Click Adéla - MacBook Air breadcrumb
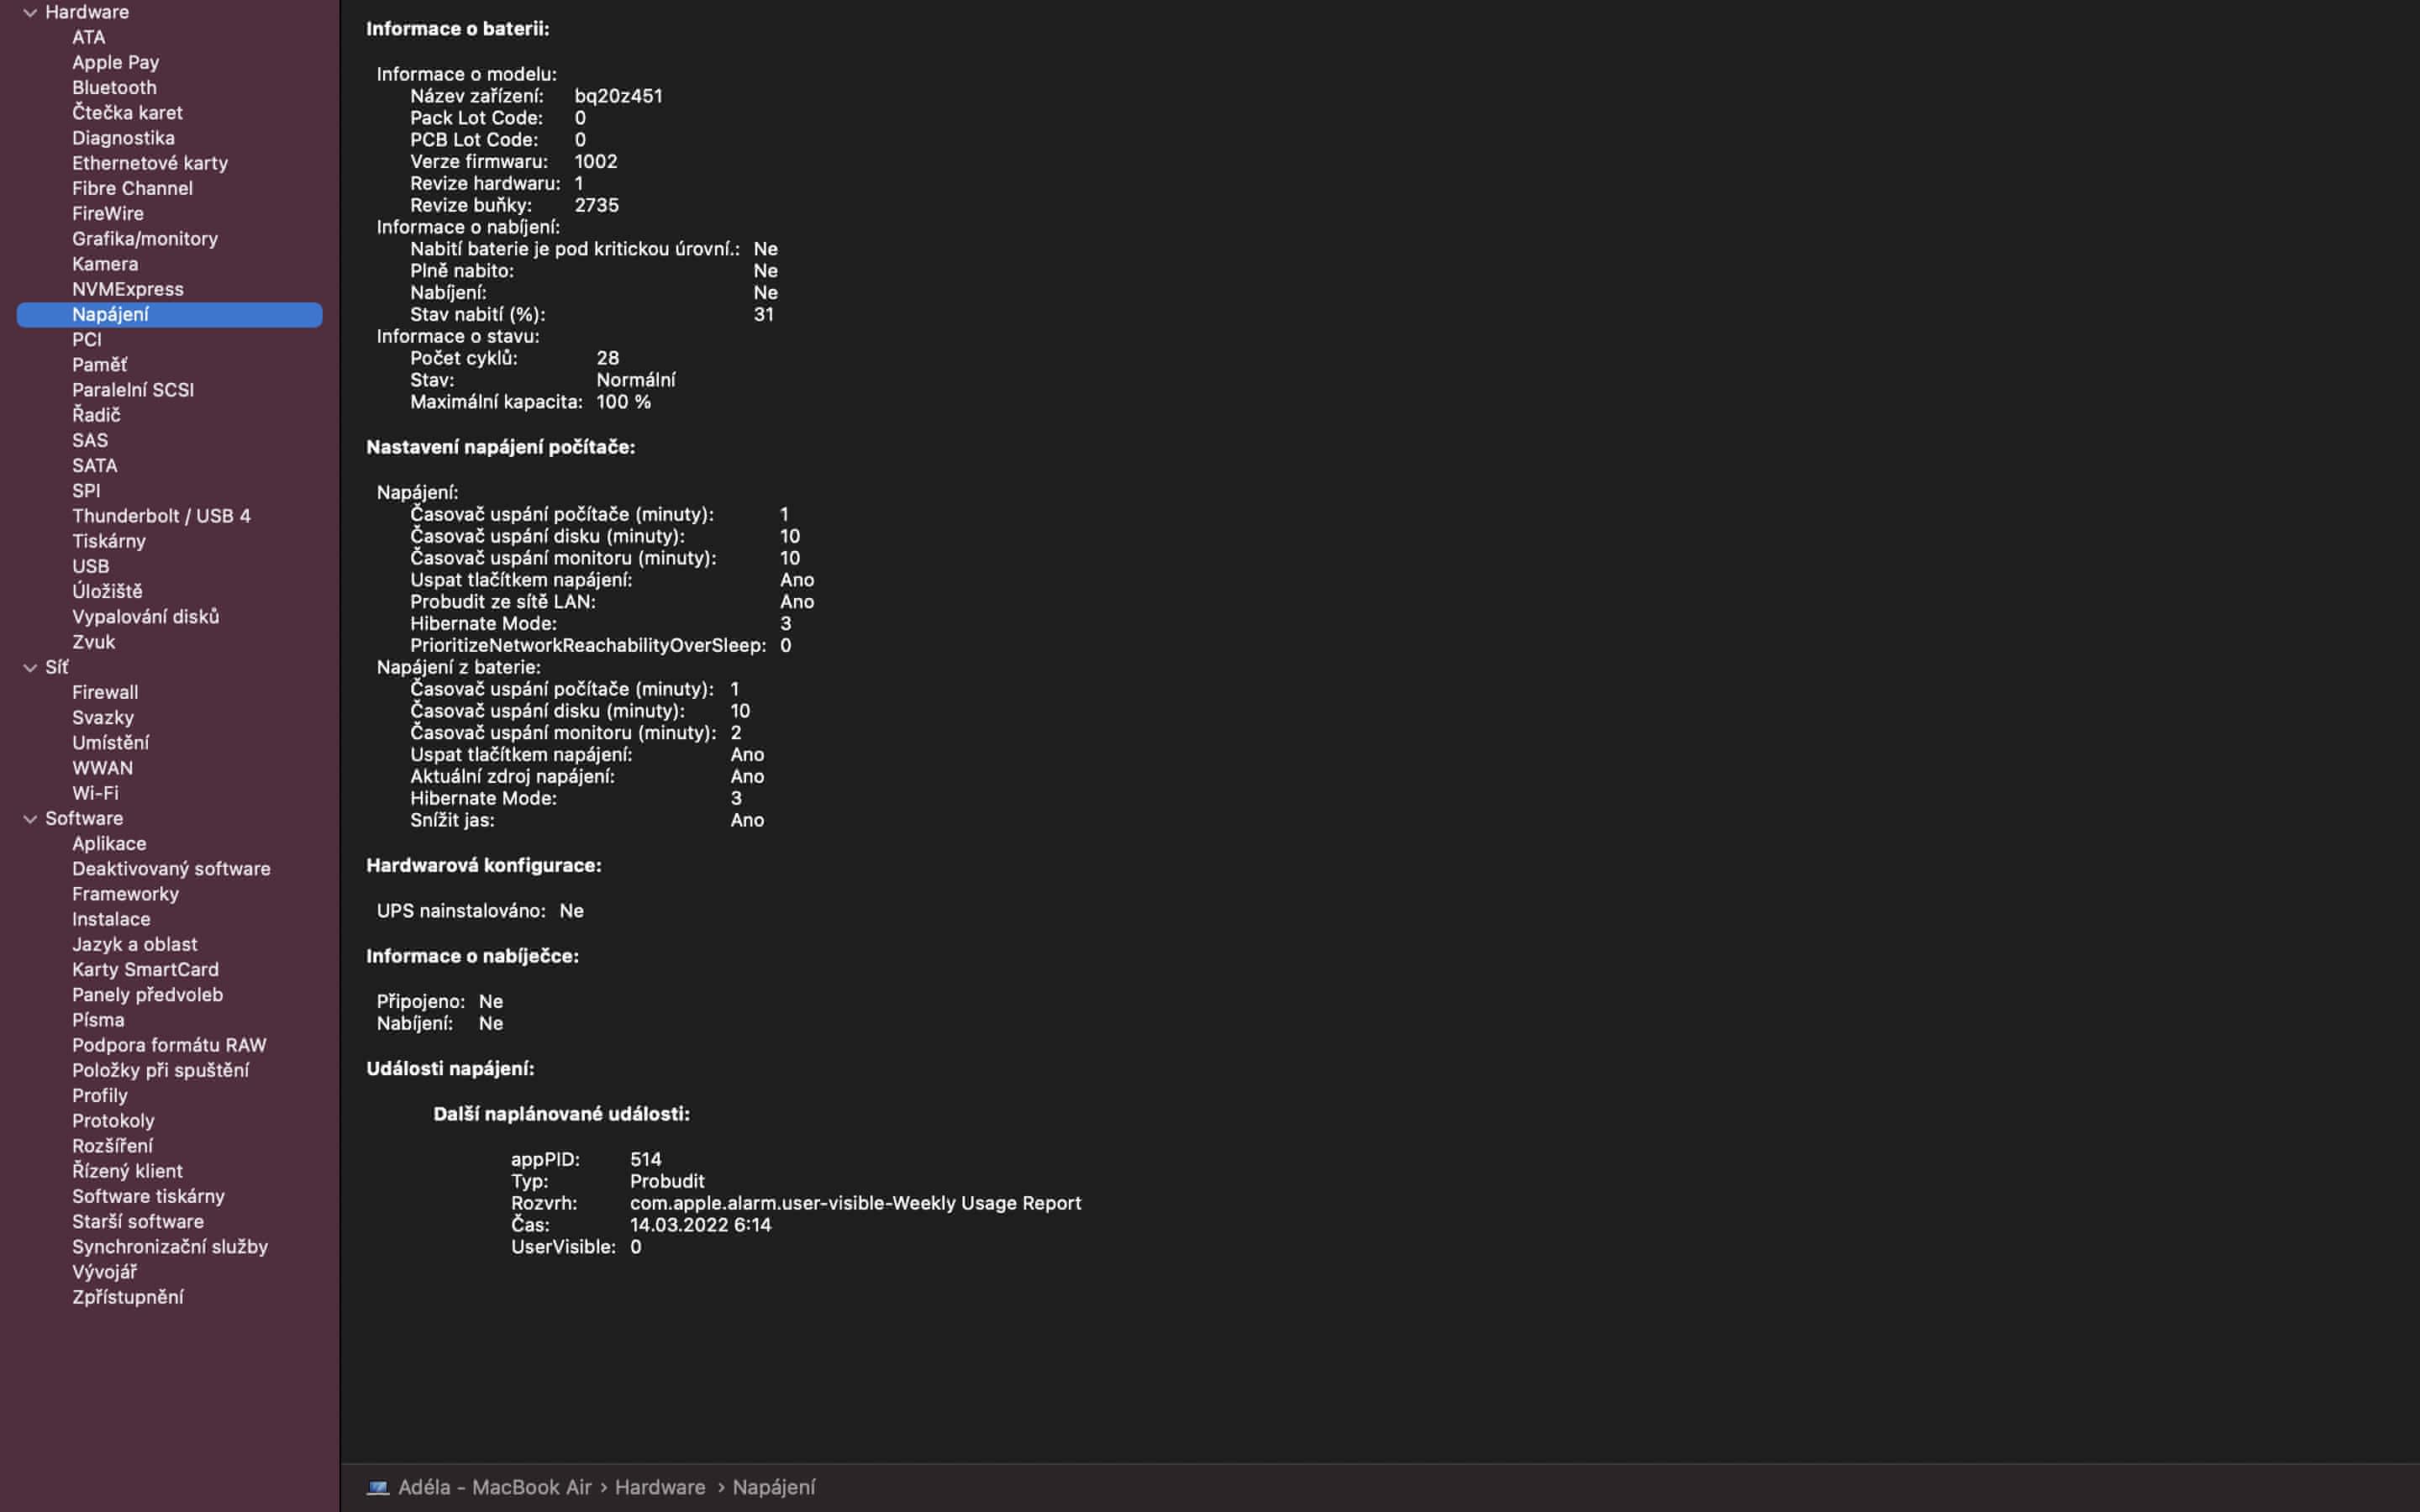2420x1512 pixels. 494,1487
